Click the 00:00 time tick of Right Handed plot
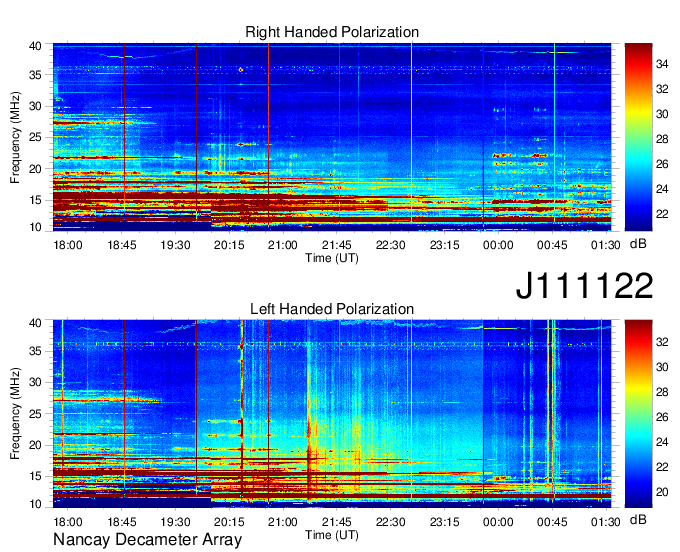The image size is (680, 552). pyautogui.click(x=498, y=245)
